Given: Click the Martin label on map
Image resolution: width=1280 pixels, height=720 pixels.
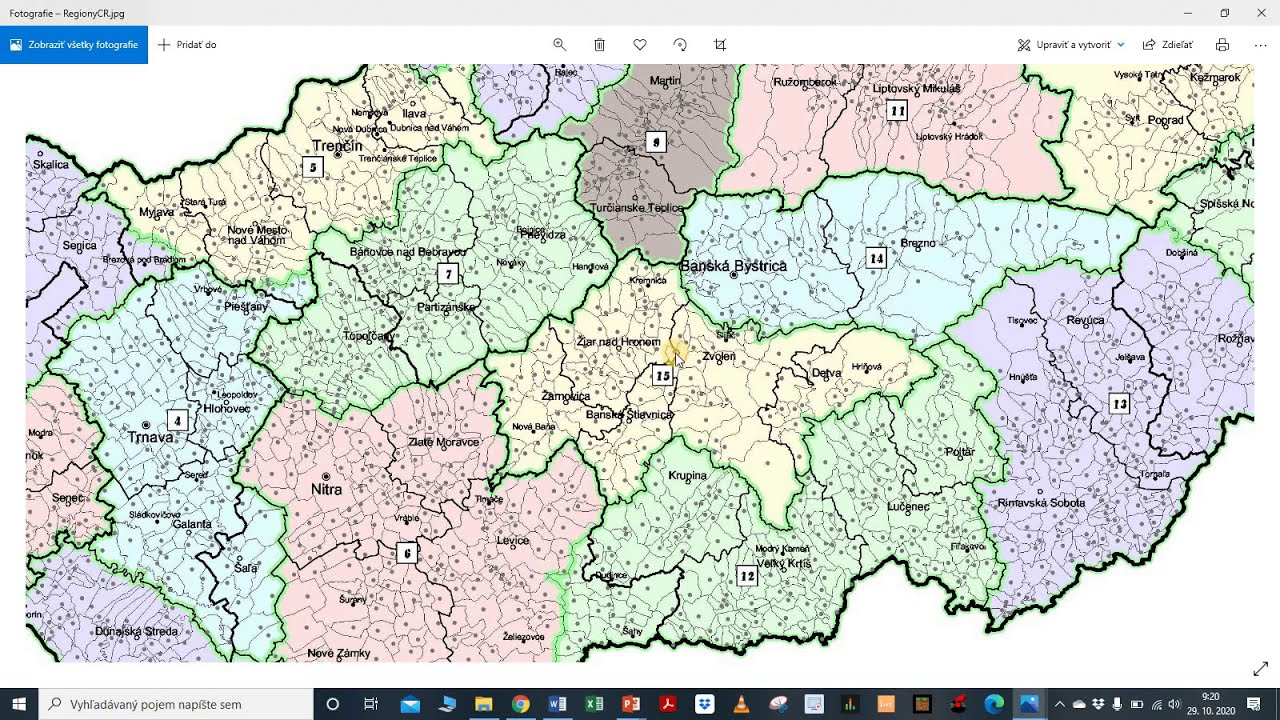Looking at the screenshot, I should 665,80.
